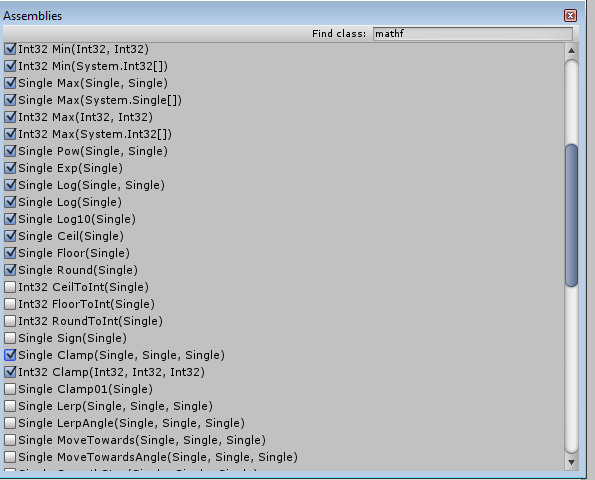Click scrollbar down arrow
This screenshot has height=480, width=595.
click(571, 462)
